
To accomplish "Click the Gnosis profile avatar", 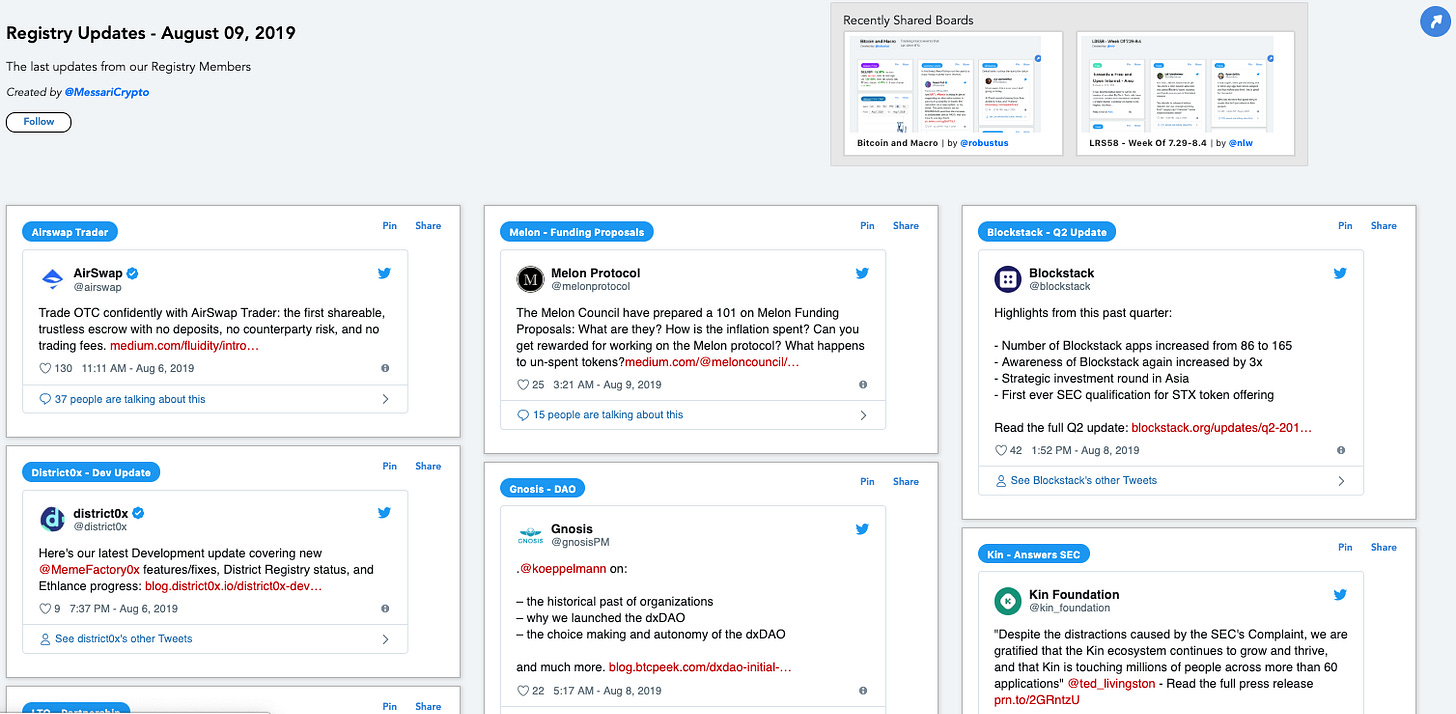I will point(530,536).
